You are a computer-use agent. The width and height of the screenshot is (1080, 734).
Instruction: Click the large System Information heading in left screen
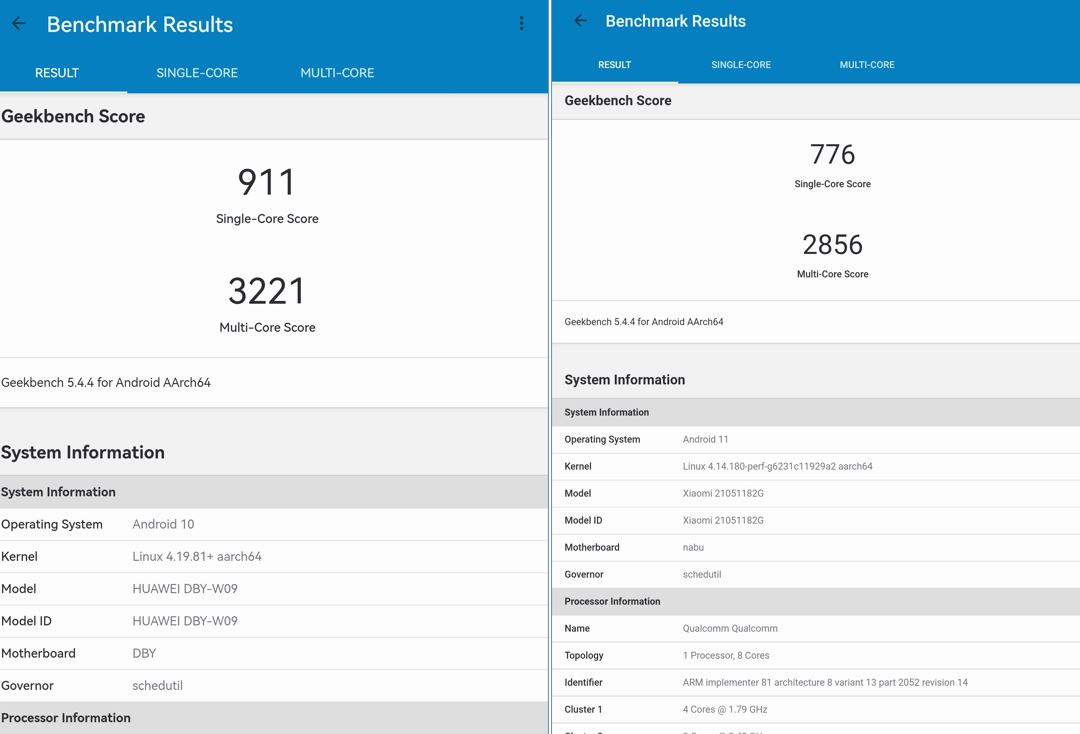[83, 452]
